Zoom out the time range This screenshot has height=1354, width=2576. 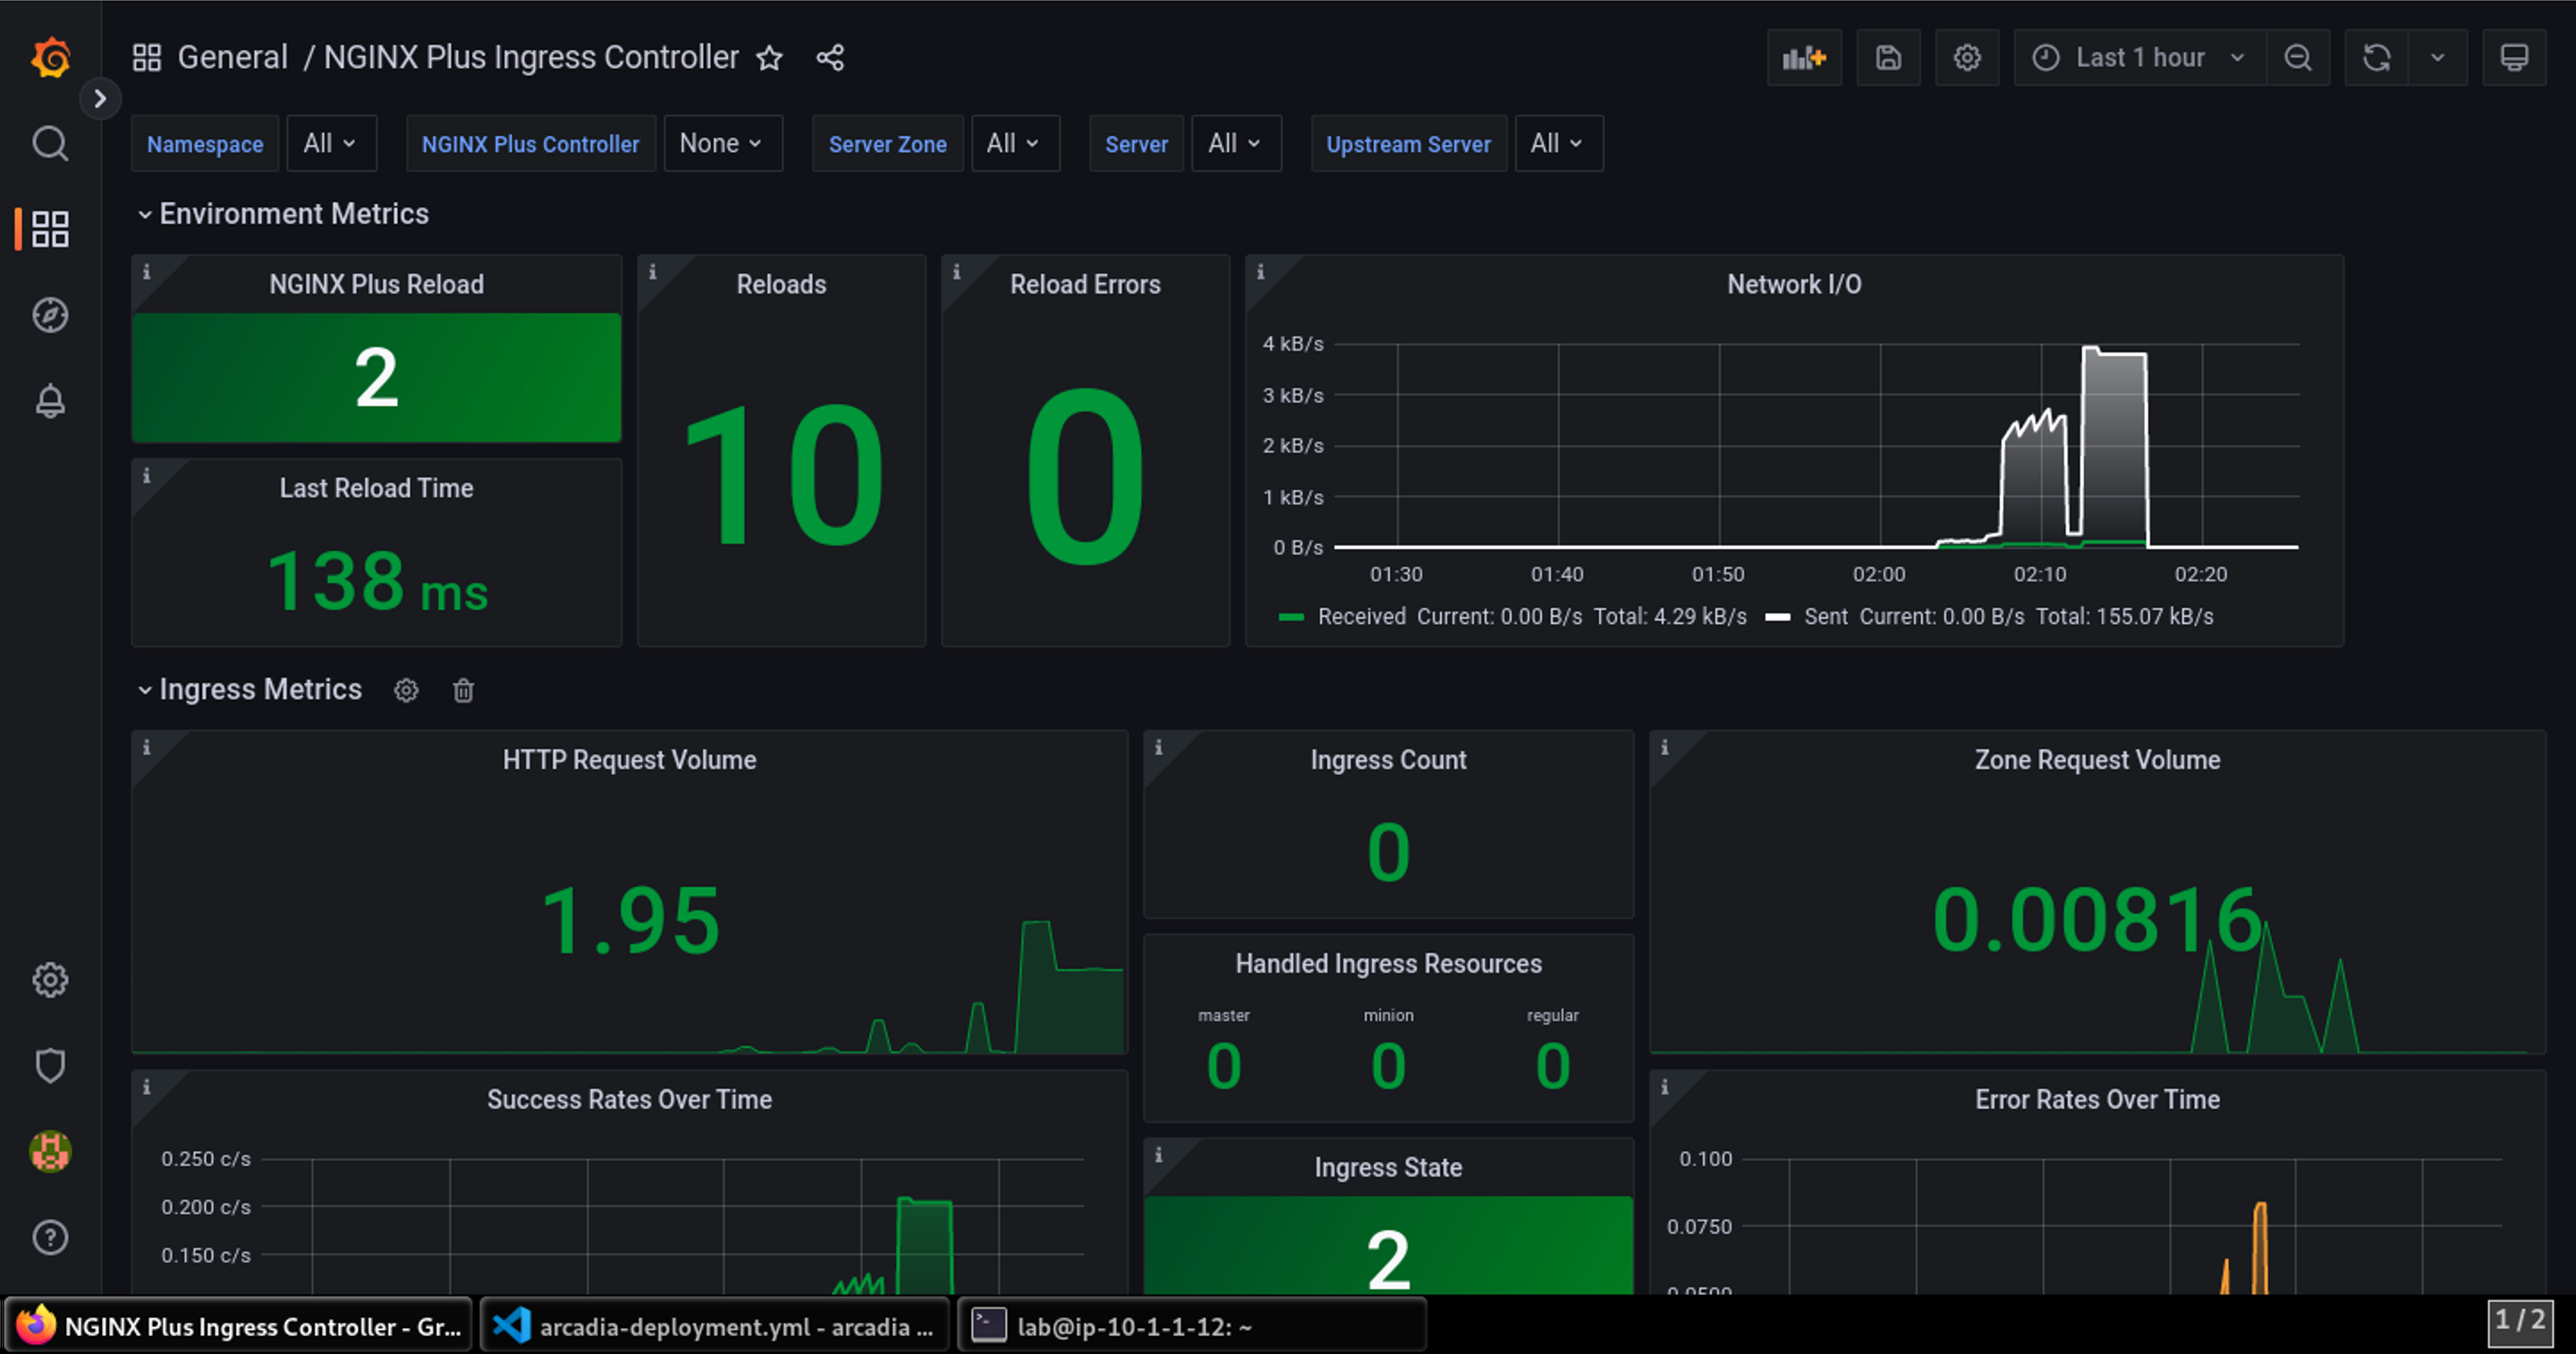click(2298, 58)
